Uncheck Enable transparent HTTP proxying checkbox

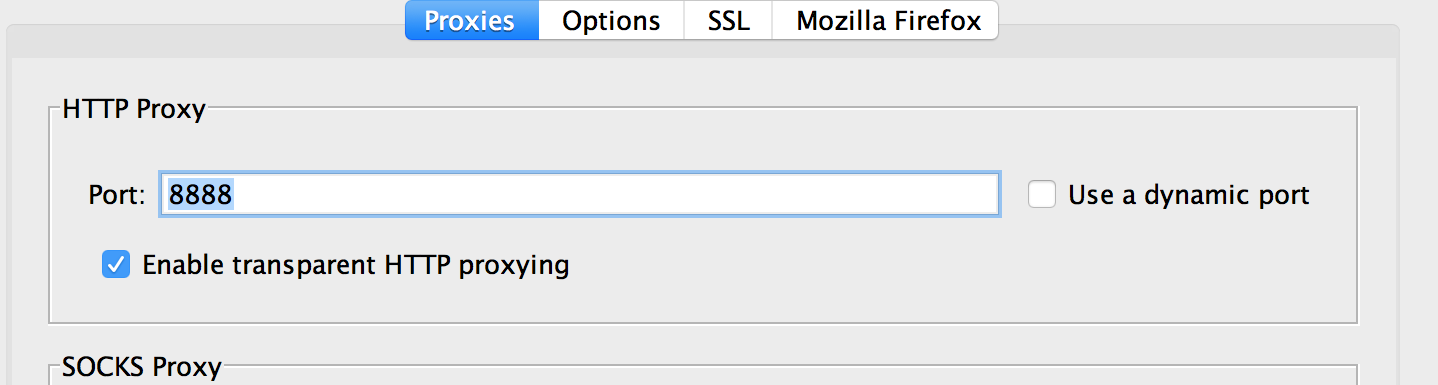pos(117,265)
